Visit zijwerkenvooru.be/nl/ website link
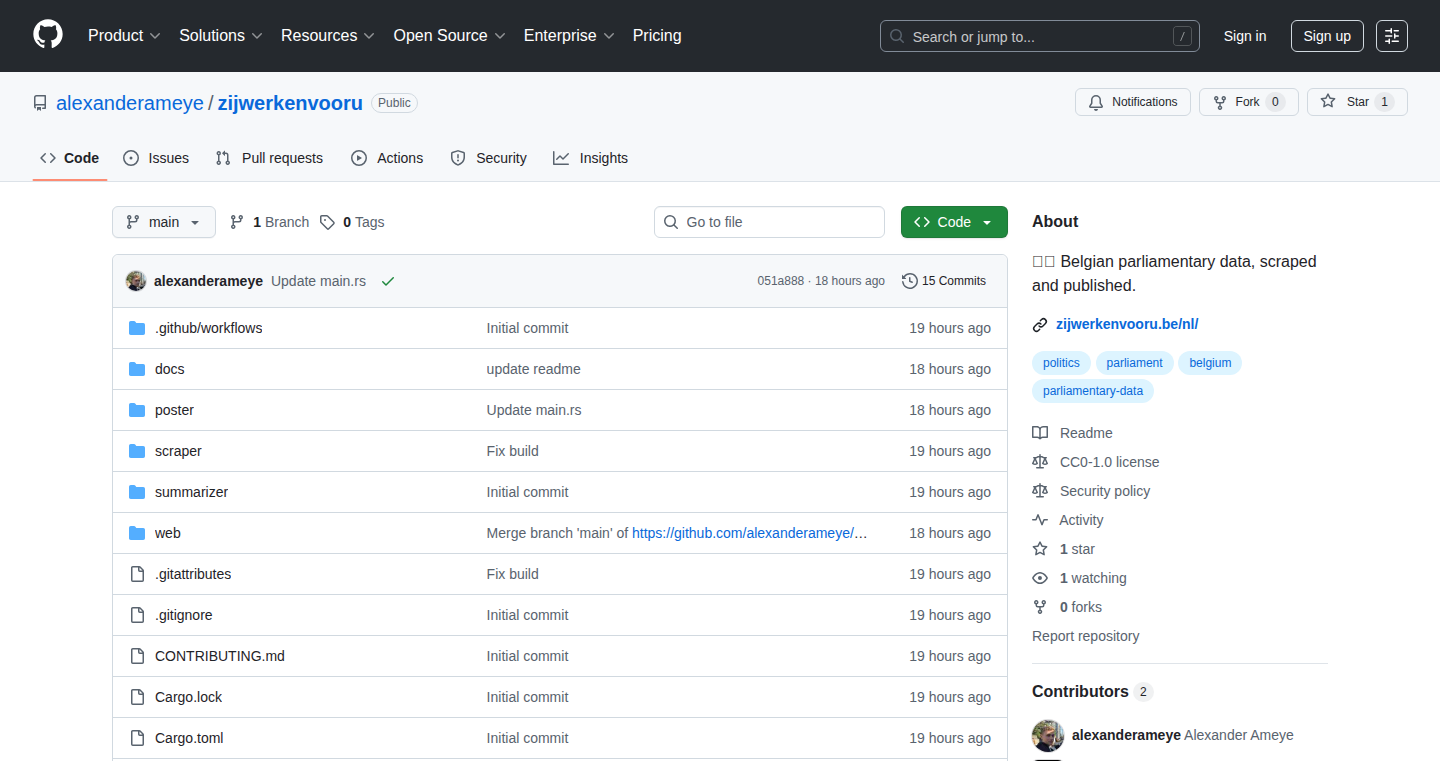 (x=1127, y=324)
